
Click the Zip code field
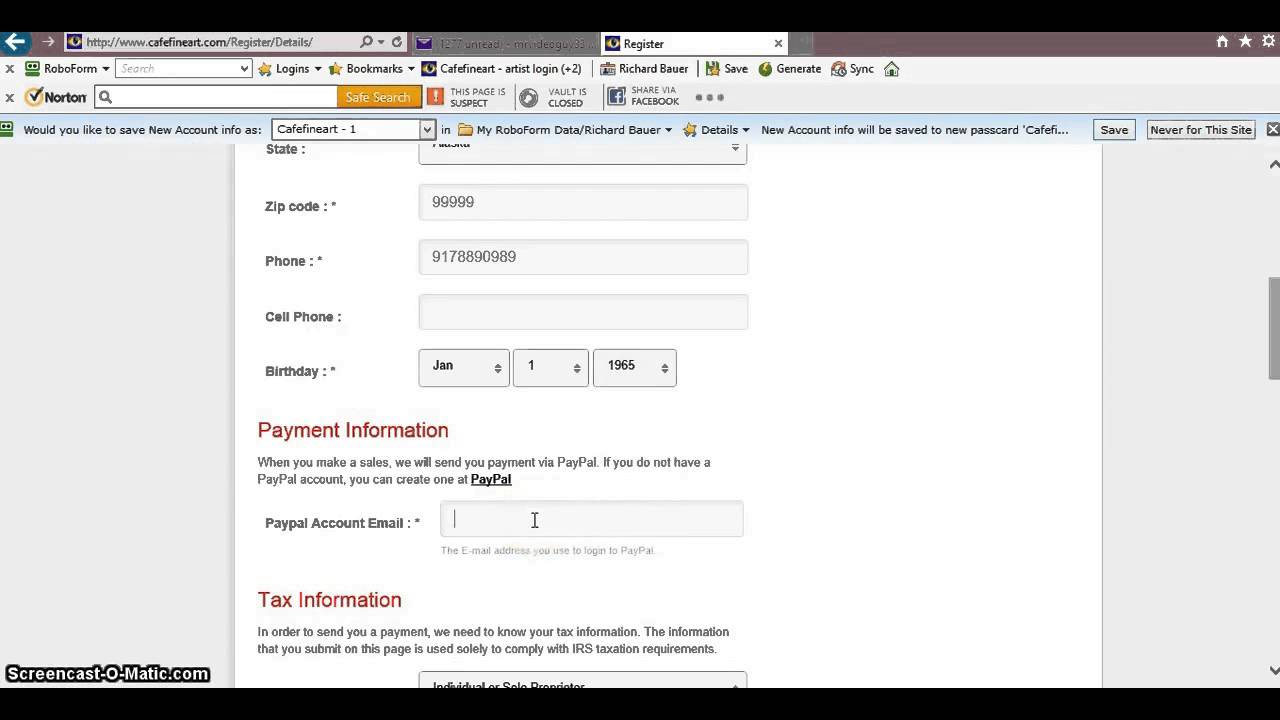pos(583,202)
